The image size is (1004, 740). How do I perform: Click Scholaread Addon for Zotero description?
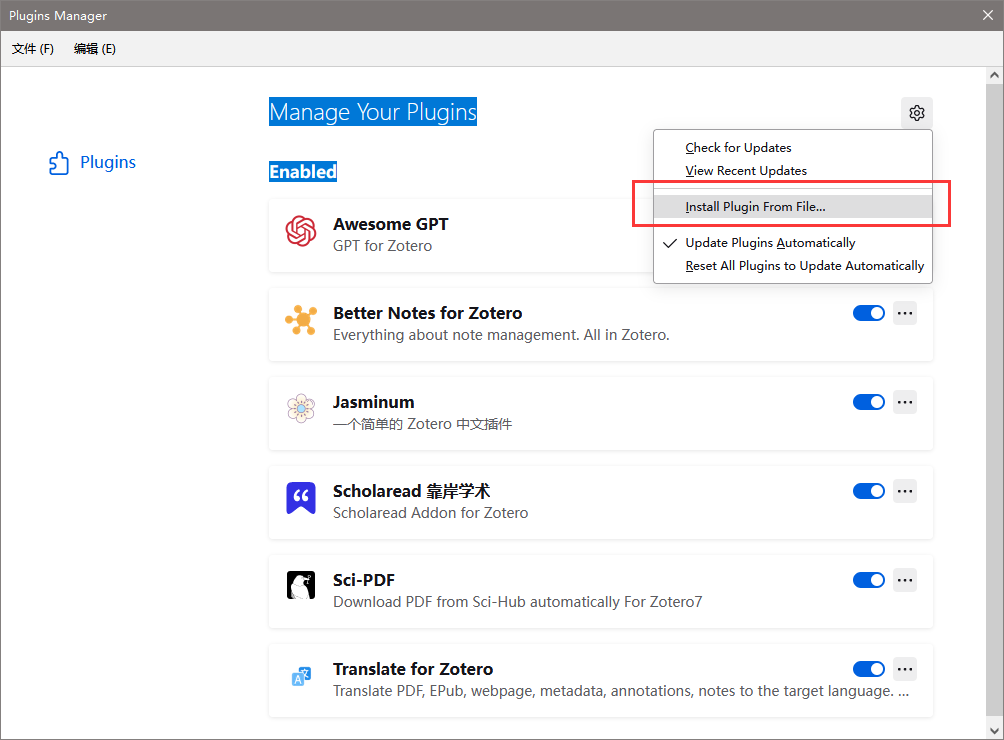pyautogui.click(x=430, y=513)
